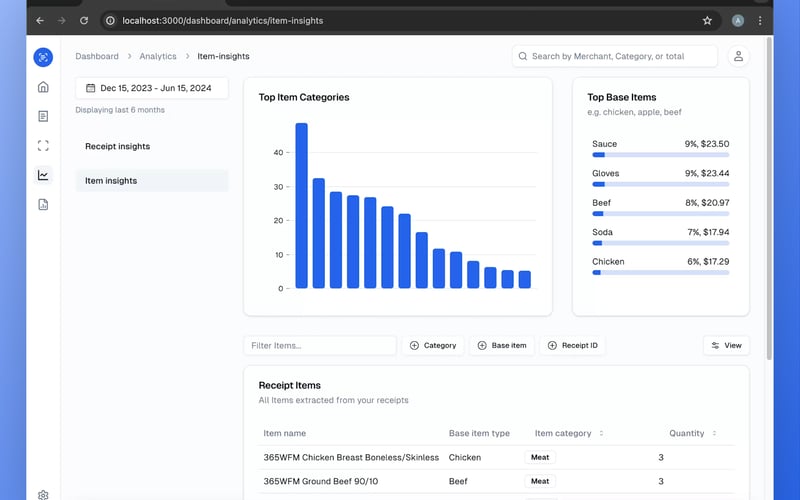Image resolution: width=800 pixels, height=500 pixels.
Task: Open the Receipt ID filter dropdown
Action: (572, 345)
